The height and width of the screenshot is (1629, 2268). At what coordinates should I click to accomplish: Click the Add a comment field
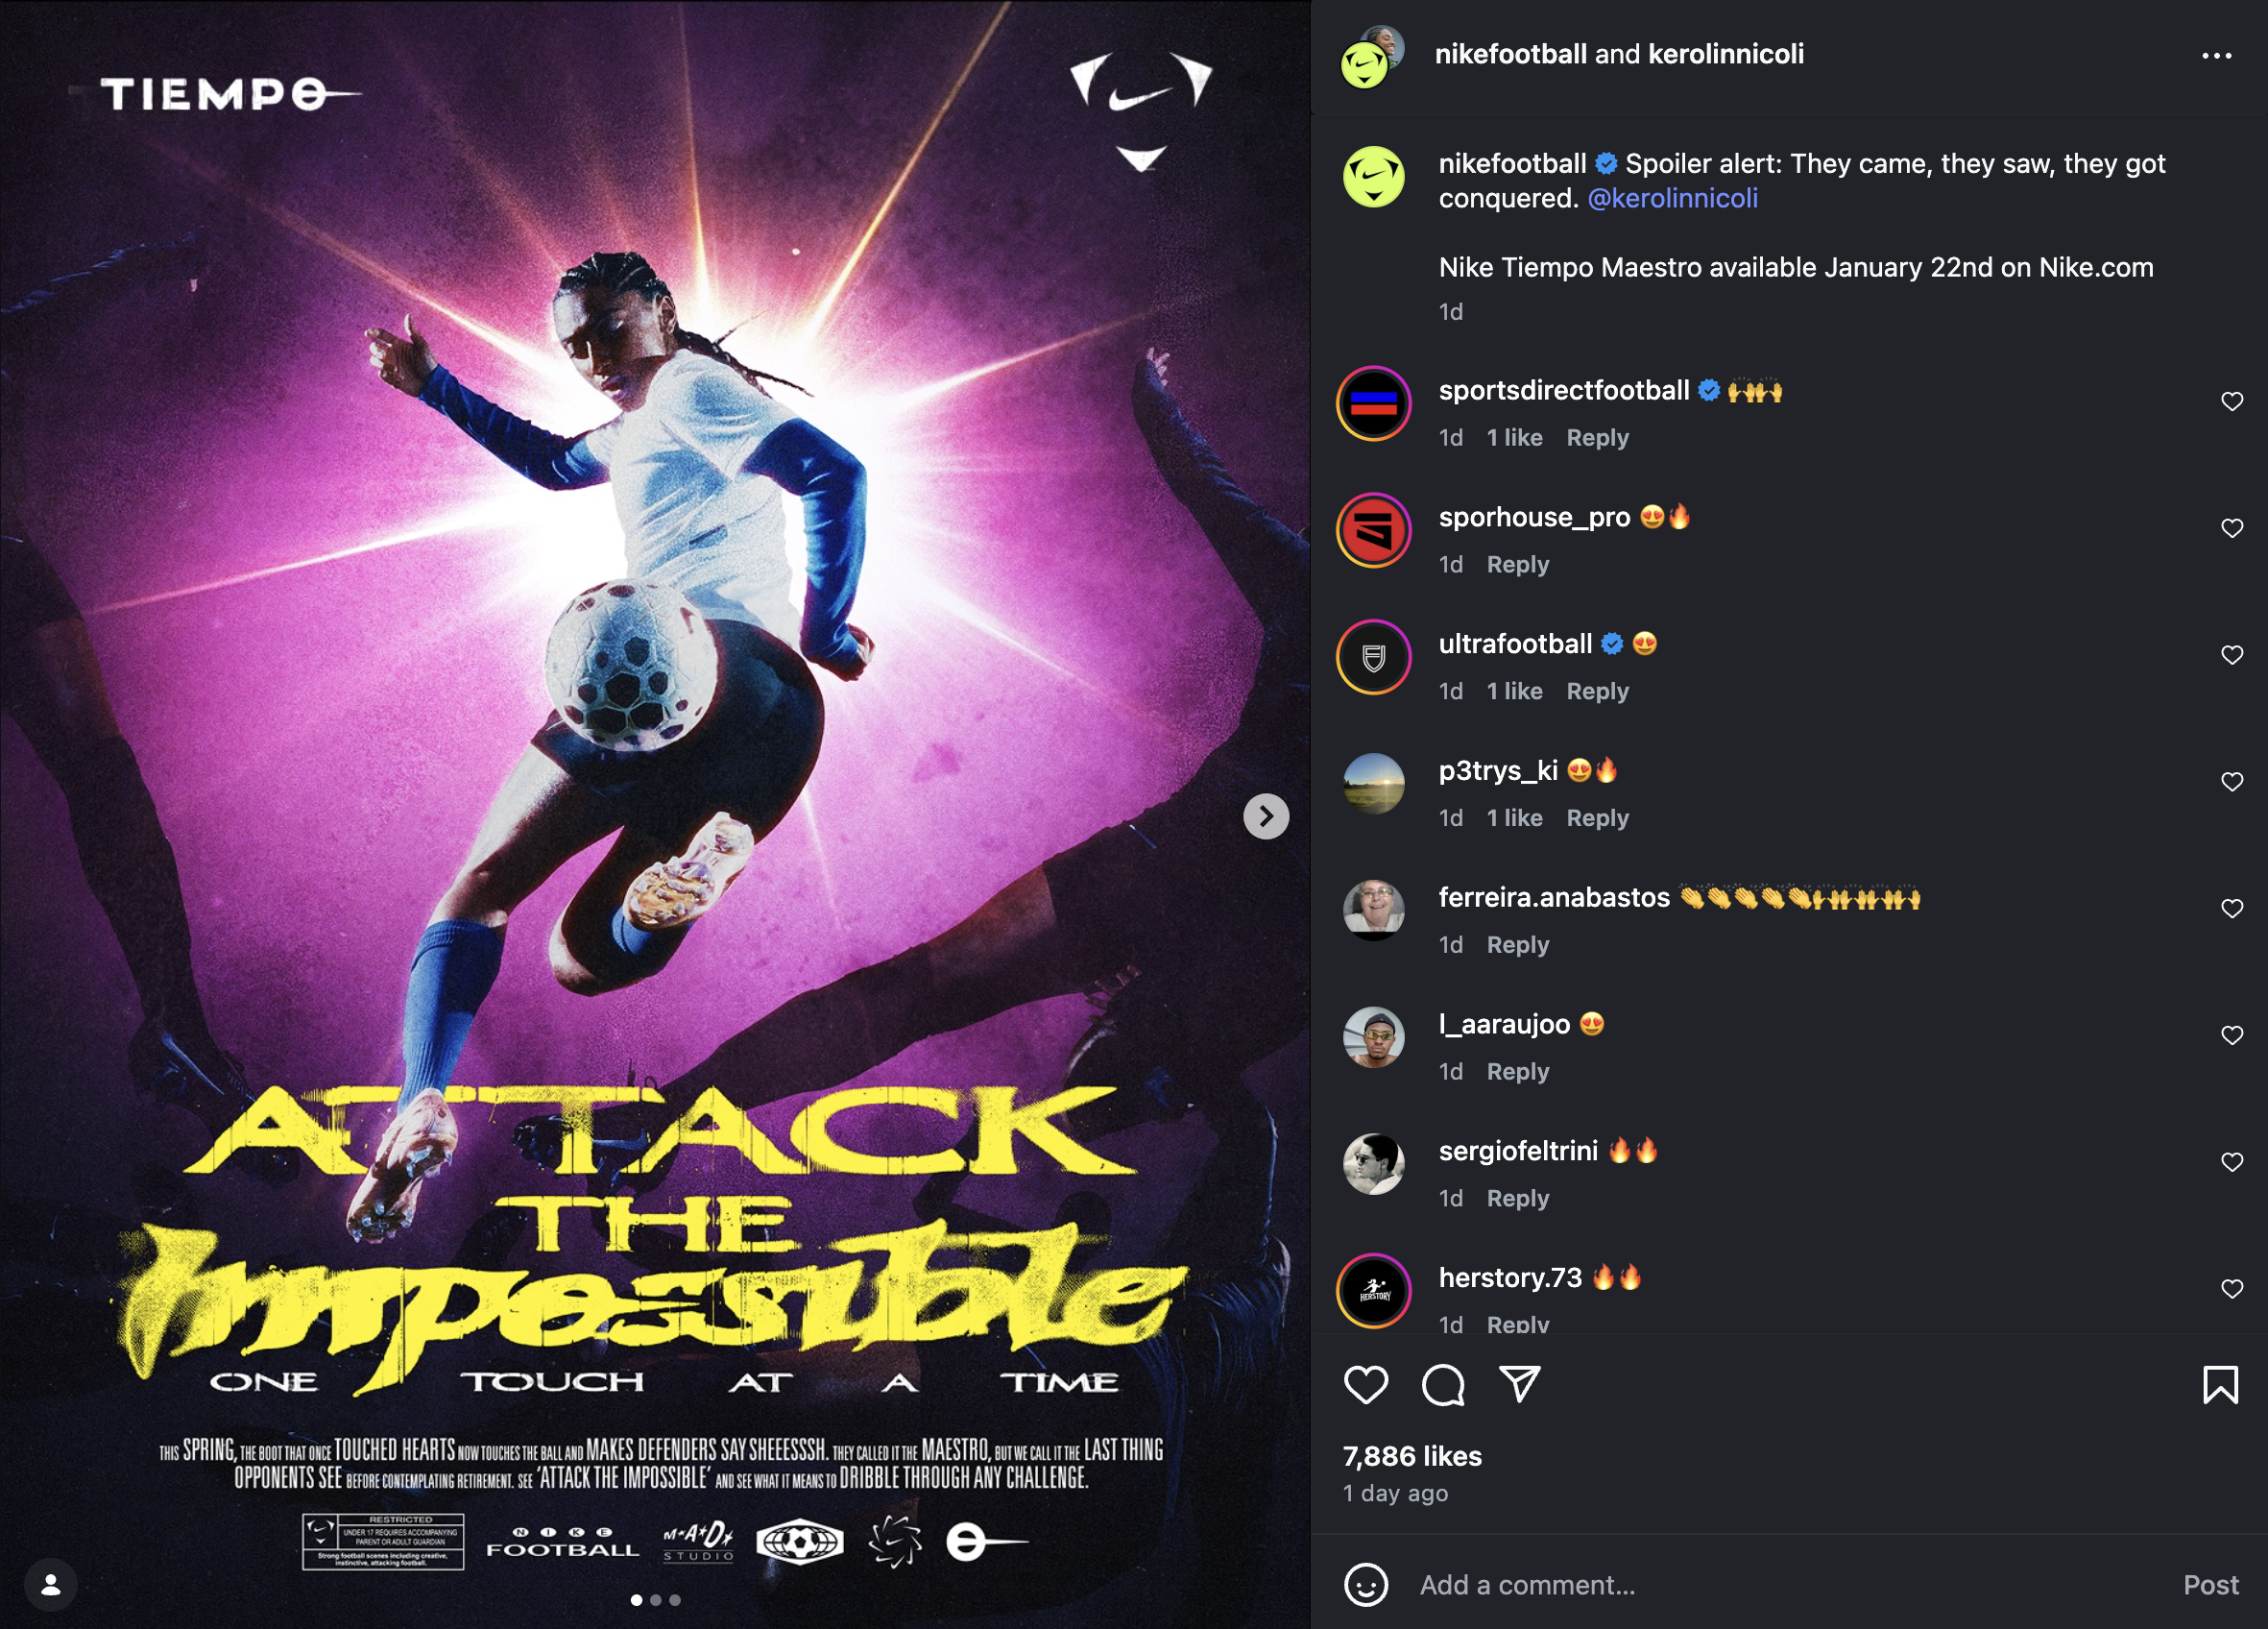click(1790, 1585)
